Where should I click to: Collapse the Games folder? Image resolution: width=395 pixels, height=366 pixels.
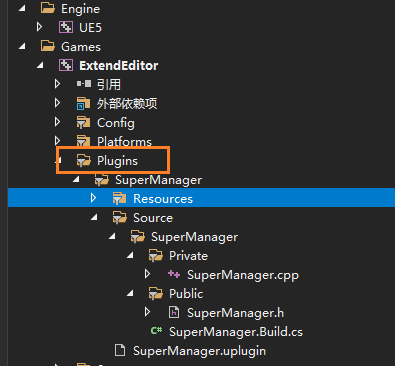coord(22,47)
